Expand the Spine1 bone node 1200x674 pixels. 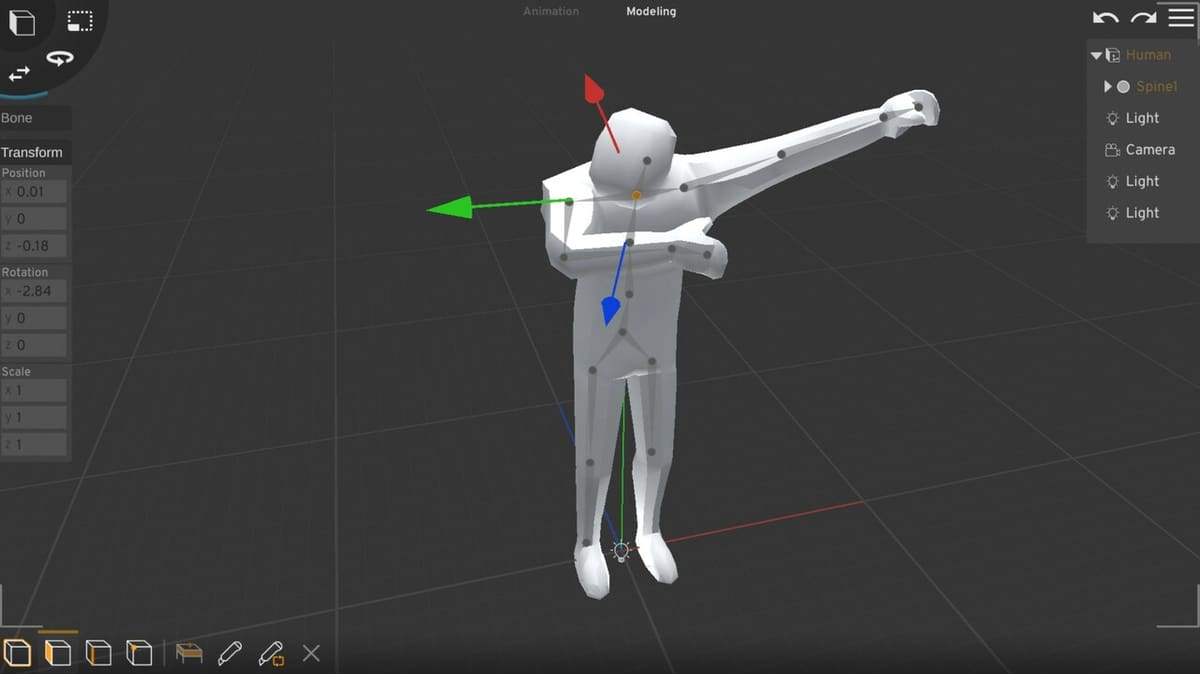(1108, 87)
